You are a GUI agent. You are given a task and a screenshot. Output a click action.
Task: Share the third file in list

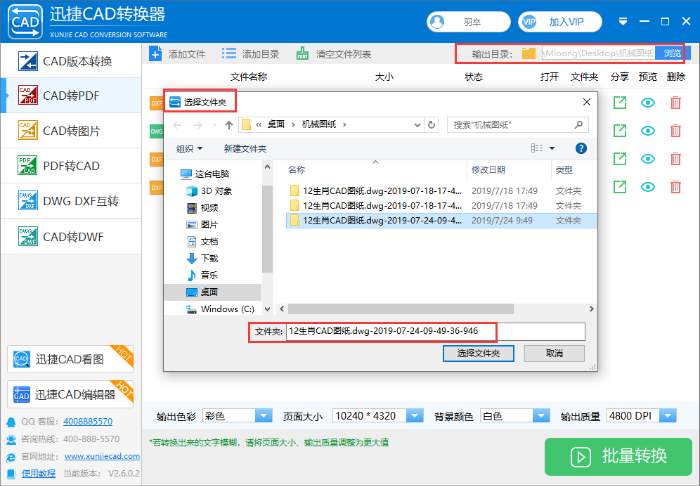pos(620,159)
